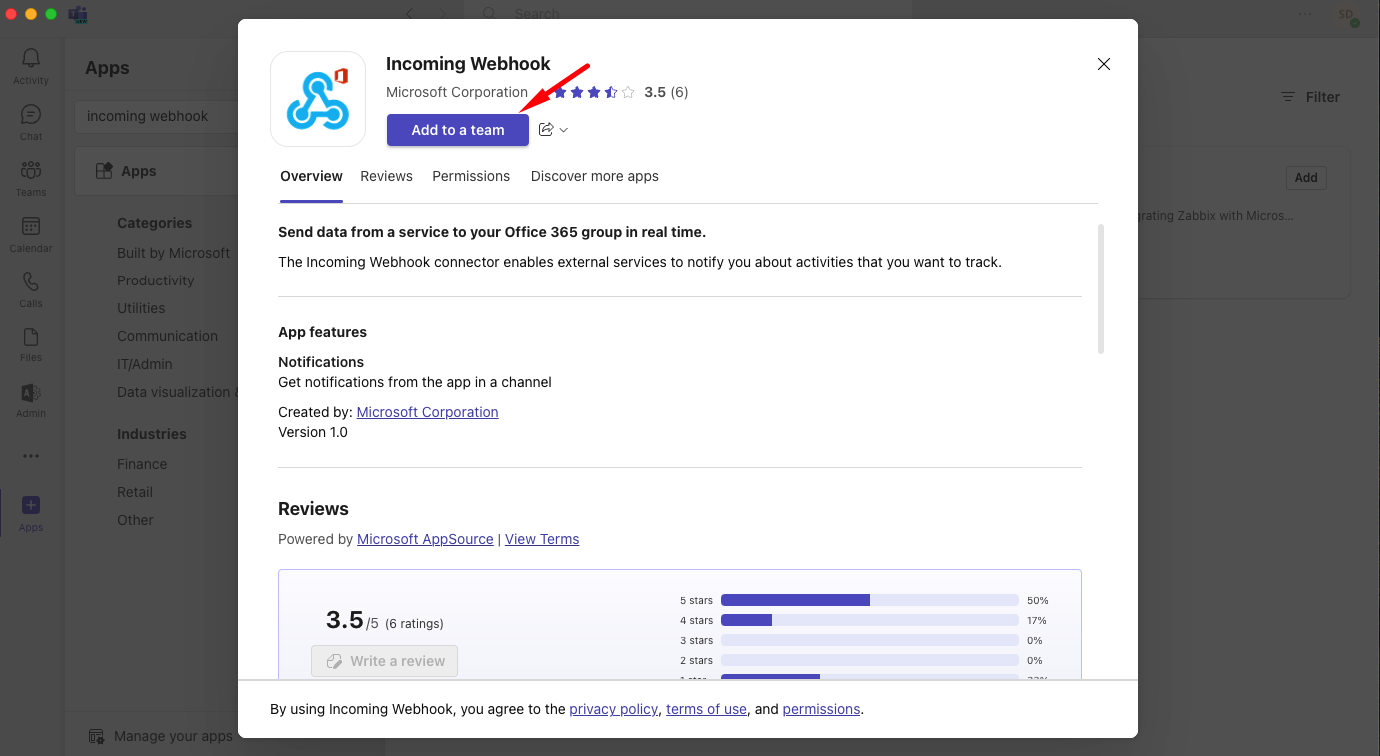Select the Productivity category
The width and height of the screenshot is (1380, 756).
click(155, 281)
